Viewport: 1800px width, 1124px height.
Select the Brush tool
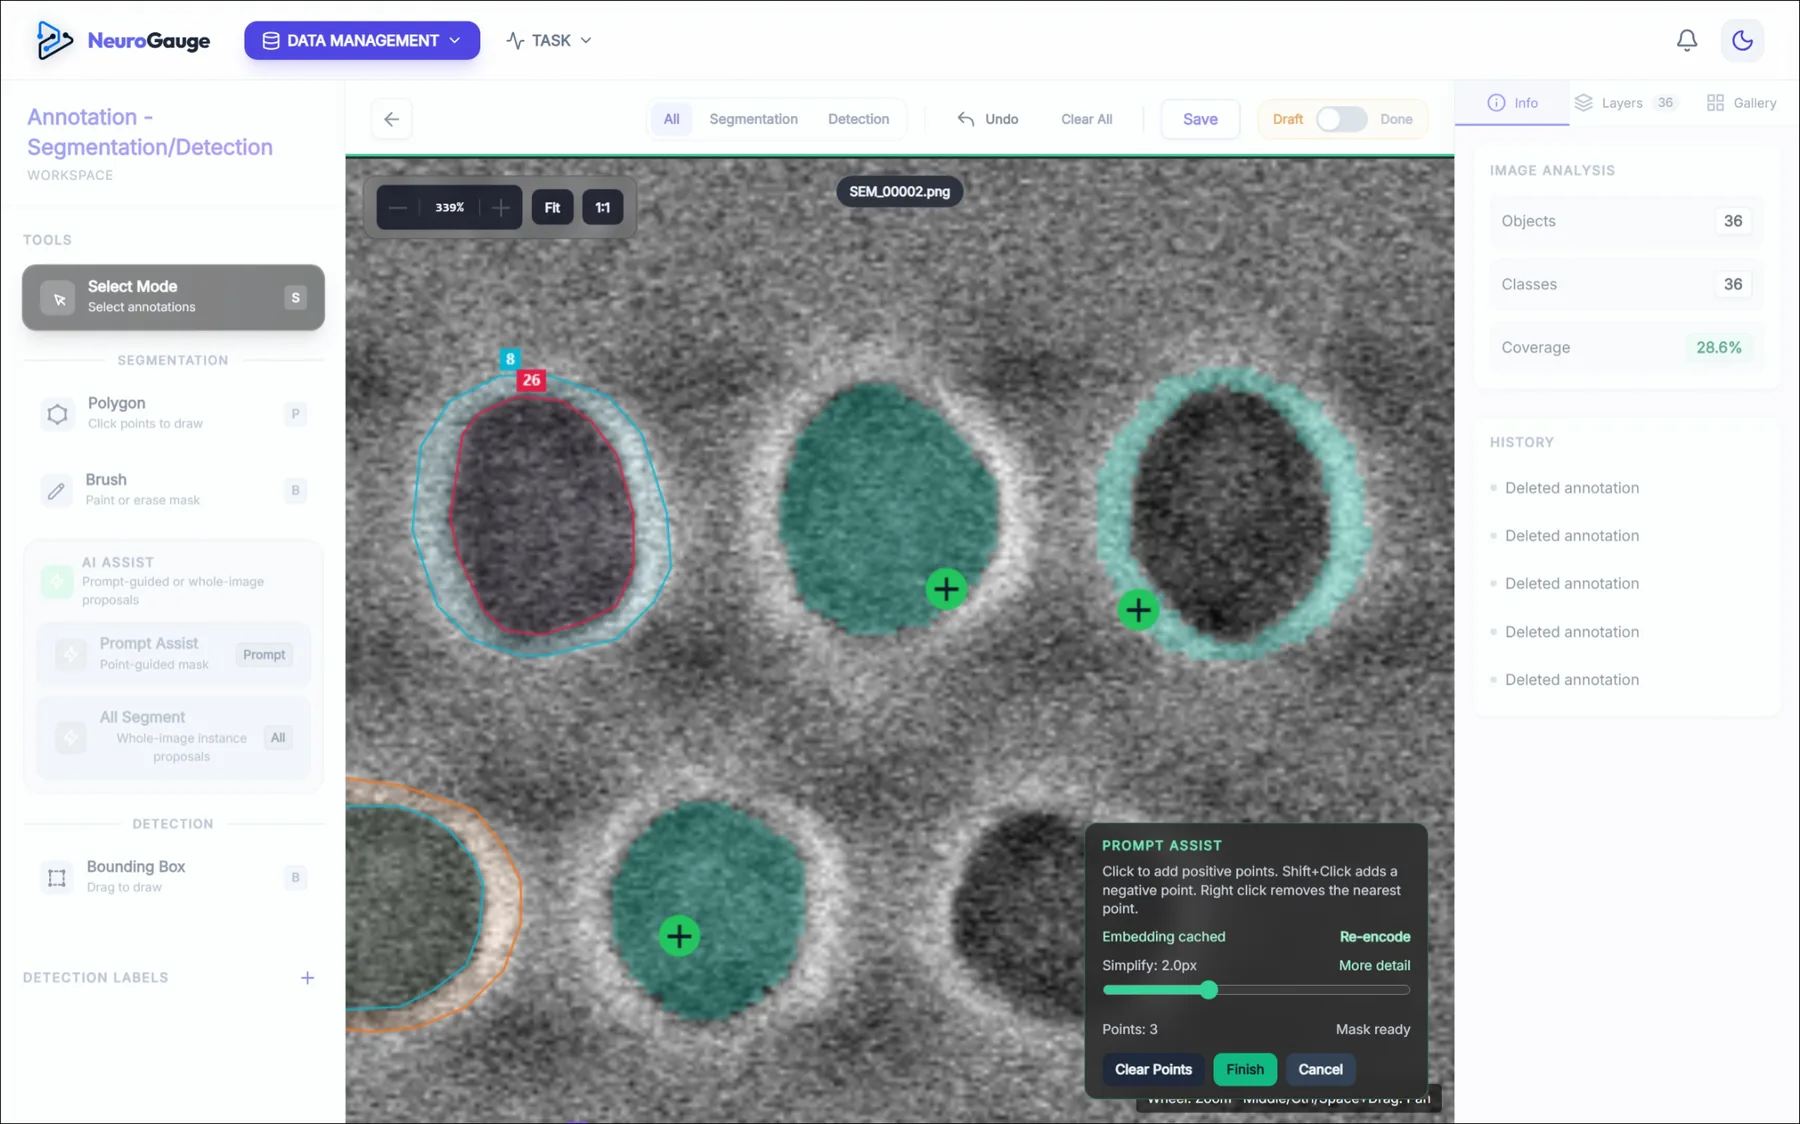(173, 490)
